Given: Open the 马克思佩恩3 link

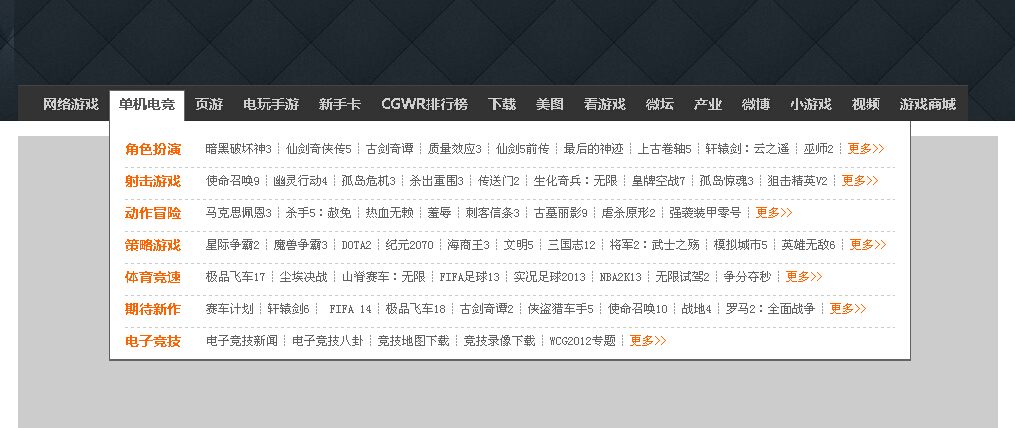Looking at the screenshot, I should tap(239, 212).
